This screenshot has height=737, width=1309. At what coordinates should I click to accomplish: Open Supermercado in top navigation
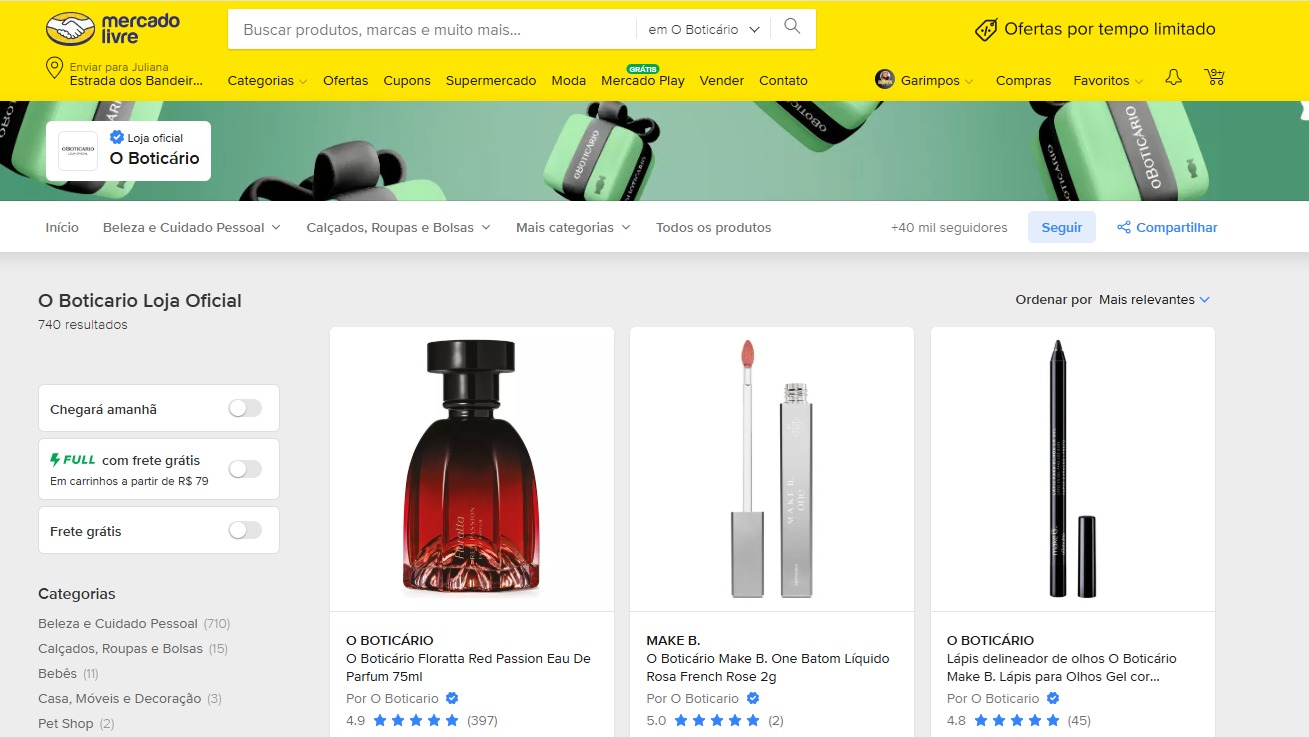click(491, 80)
